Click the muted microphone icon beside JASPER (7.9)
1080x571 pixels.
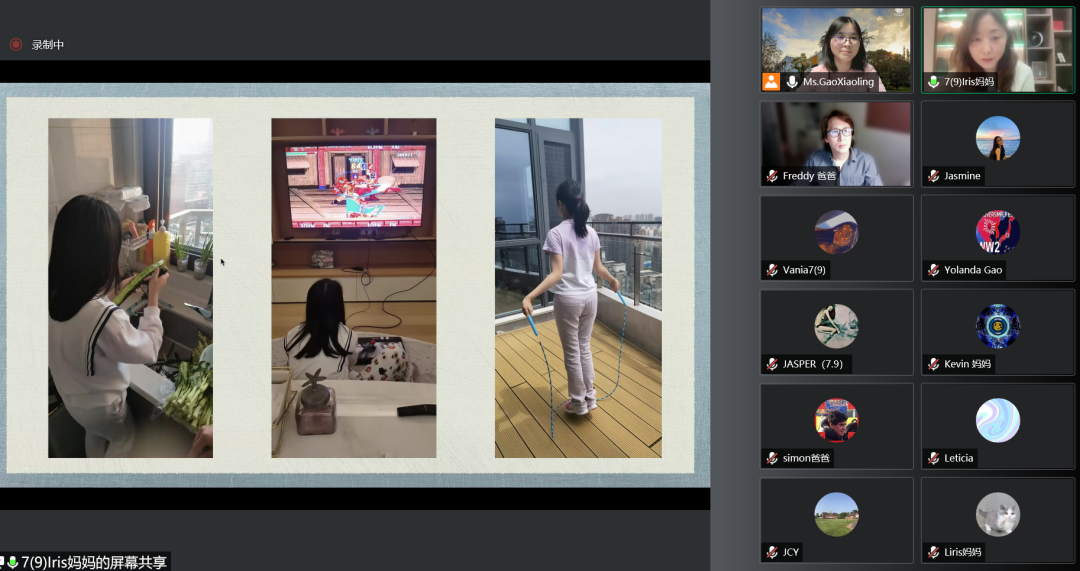click(x=772, y=364)
